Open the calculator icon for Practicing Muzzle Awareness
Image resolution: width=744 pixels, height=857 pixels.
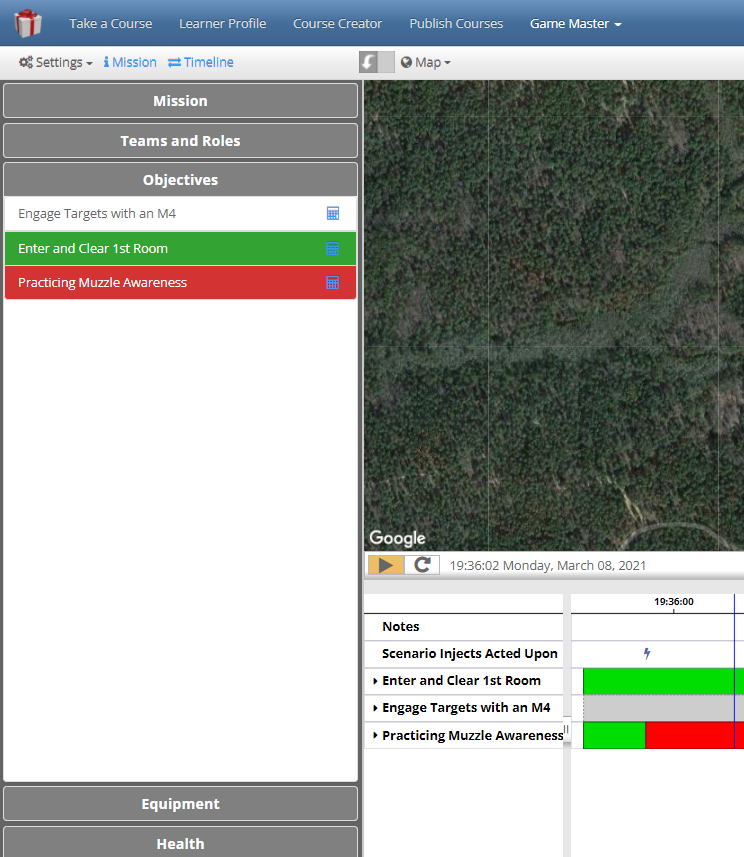(x=332, y=282)
